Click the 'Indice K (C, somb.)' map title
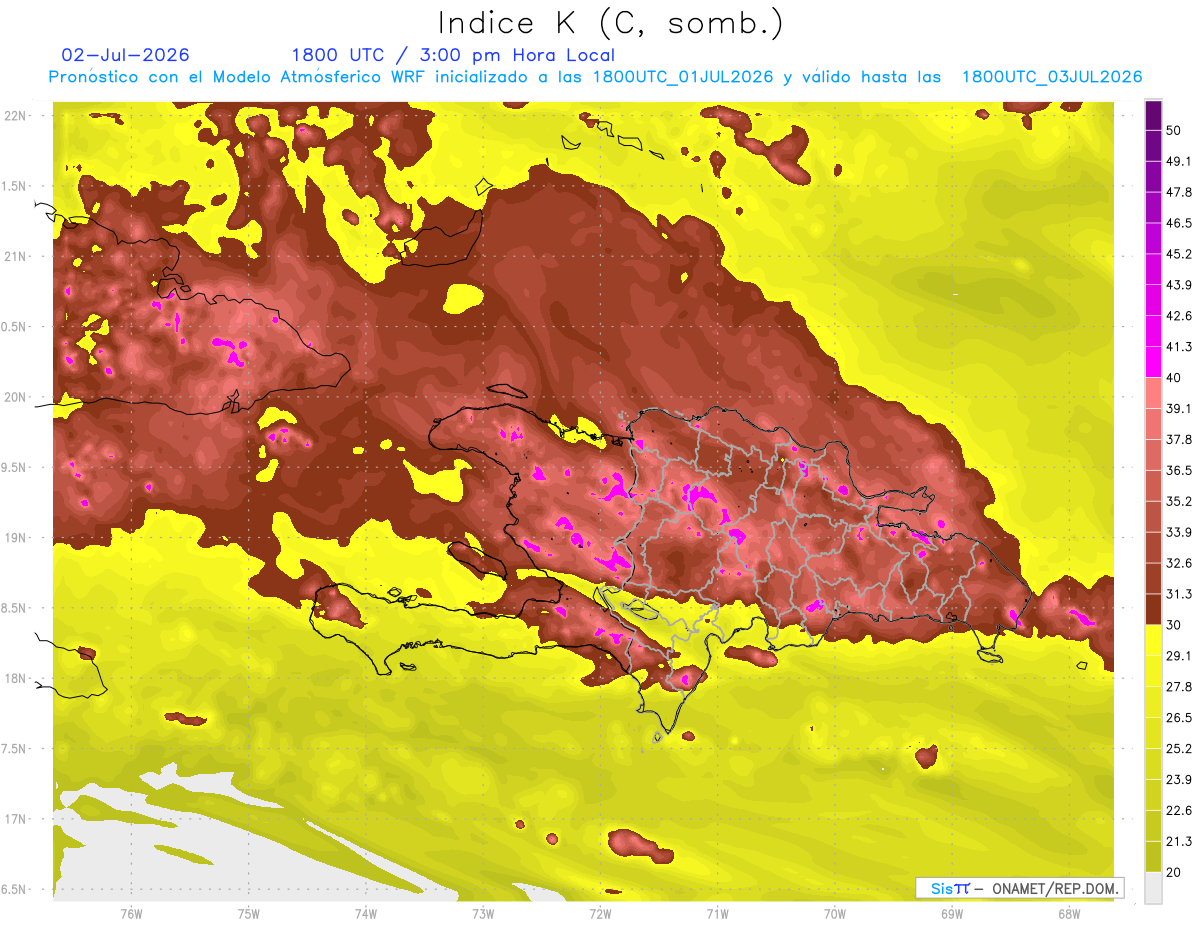This screenshot has width=1200, height=927. [x=610, y=23]
